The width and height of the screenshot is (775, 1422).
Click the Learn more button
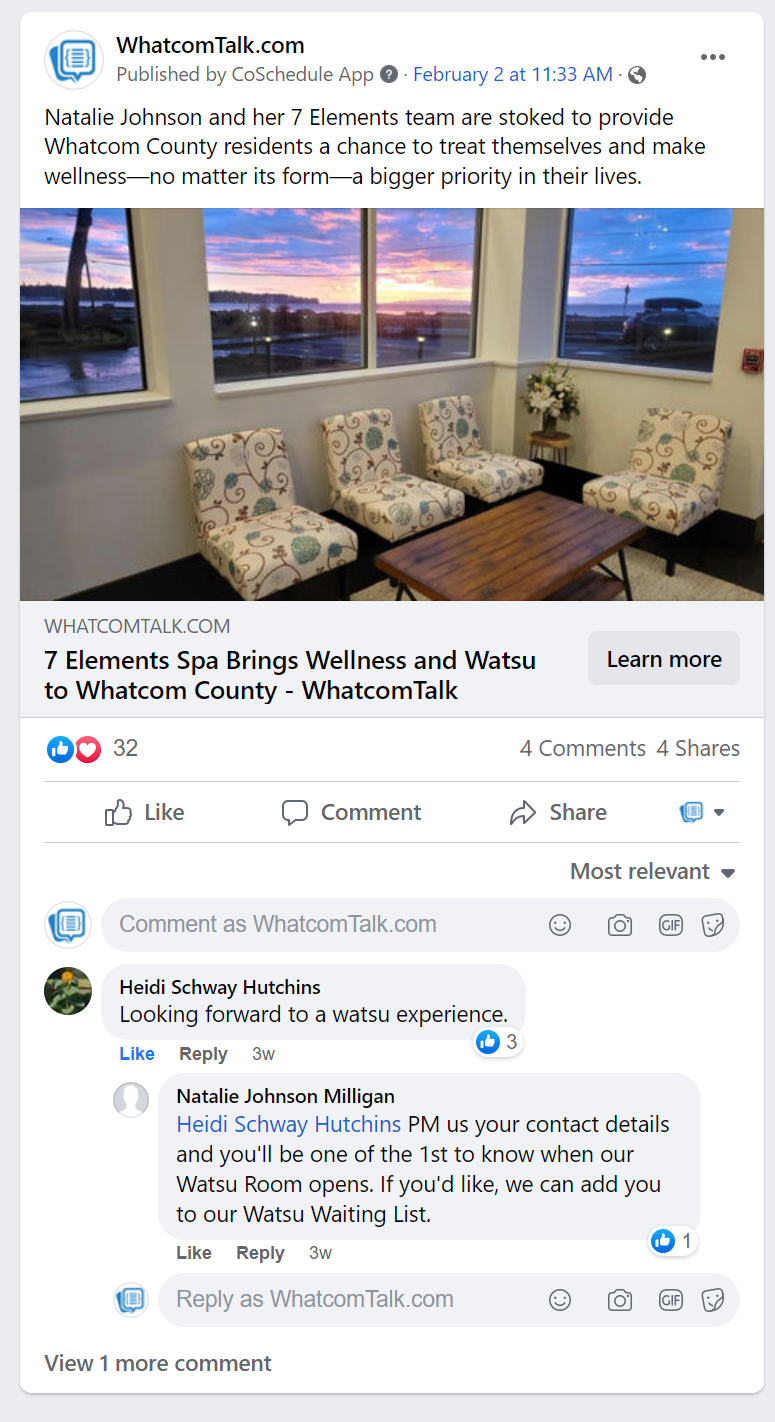664,659
